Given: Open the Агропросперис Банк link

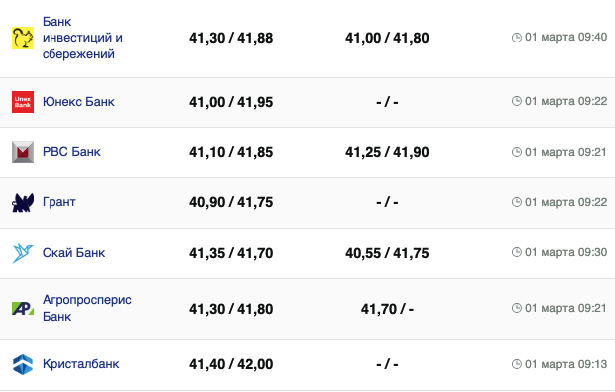Looking at the screenshot, I should coord(87,308).
